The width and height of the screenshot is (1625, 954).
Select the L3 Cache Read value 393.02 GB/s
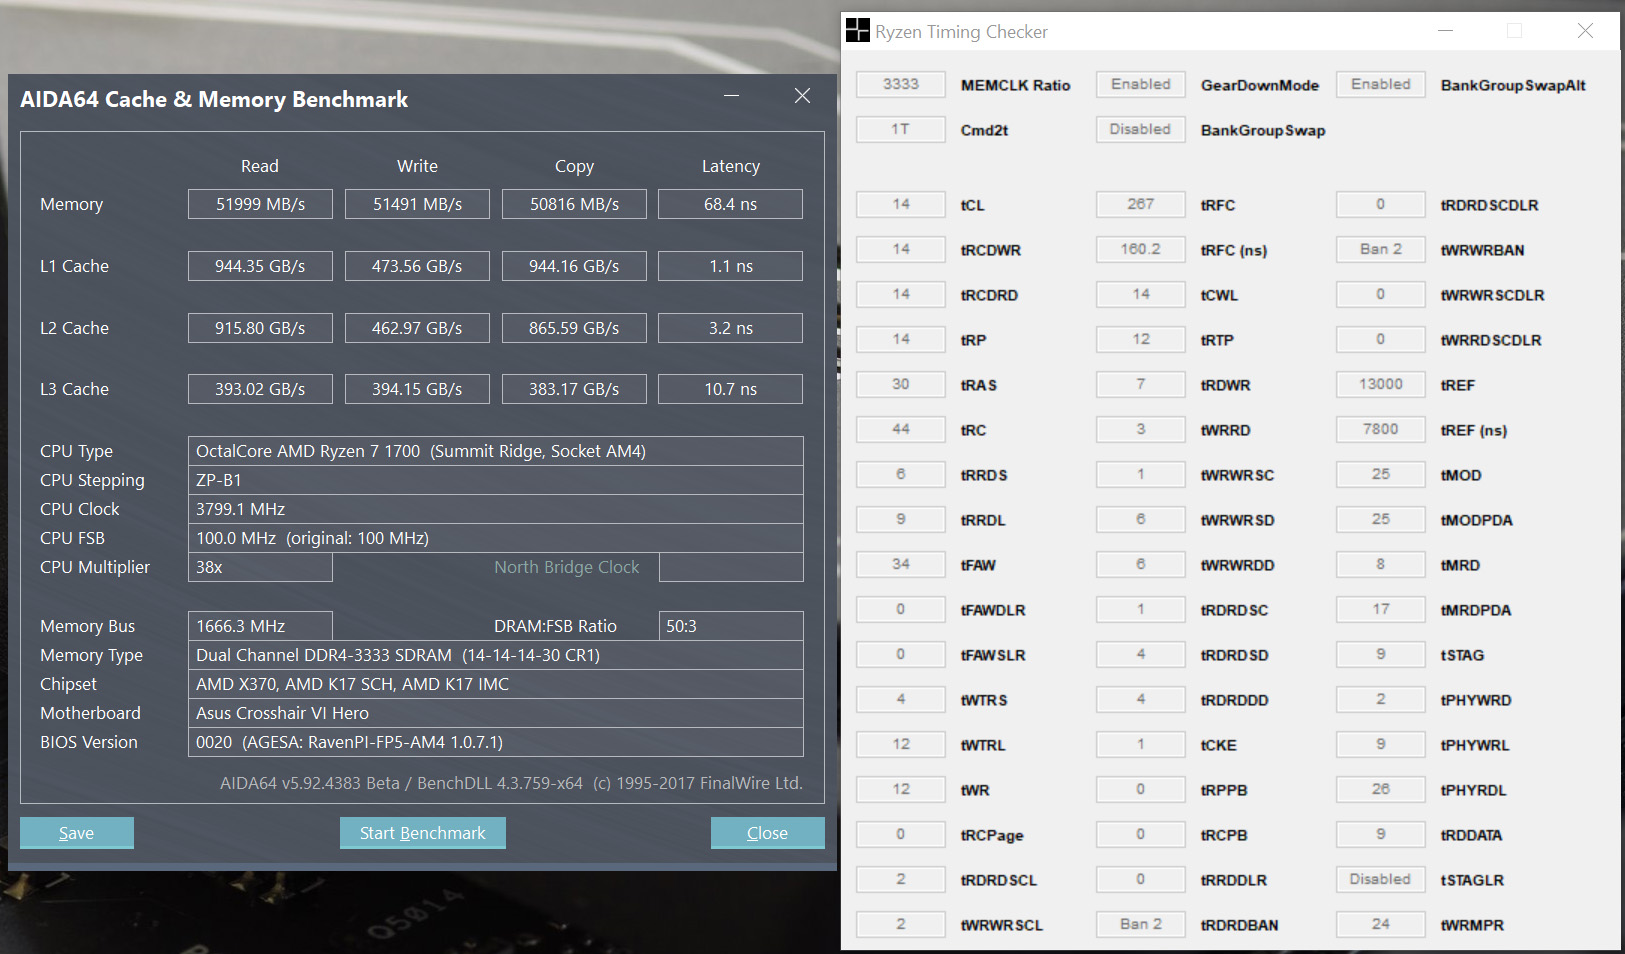tap(260, 389)
